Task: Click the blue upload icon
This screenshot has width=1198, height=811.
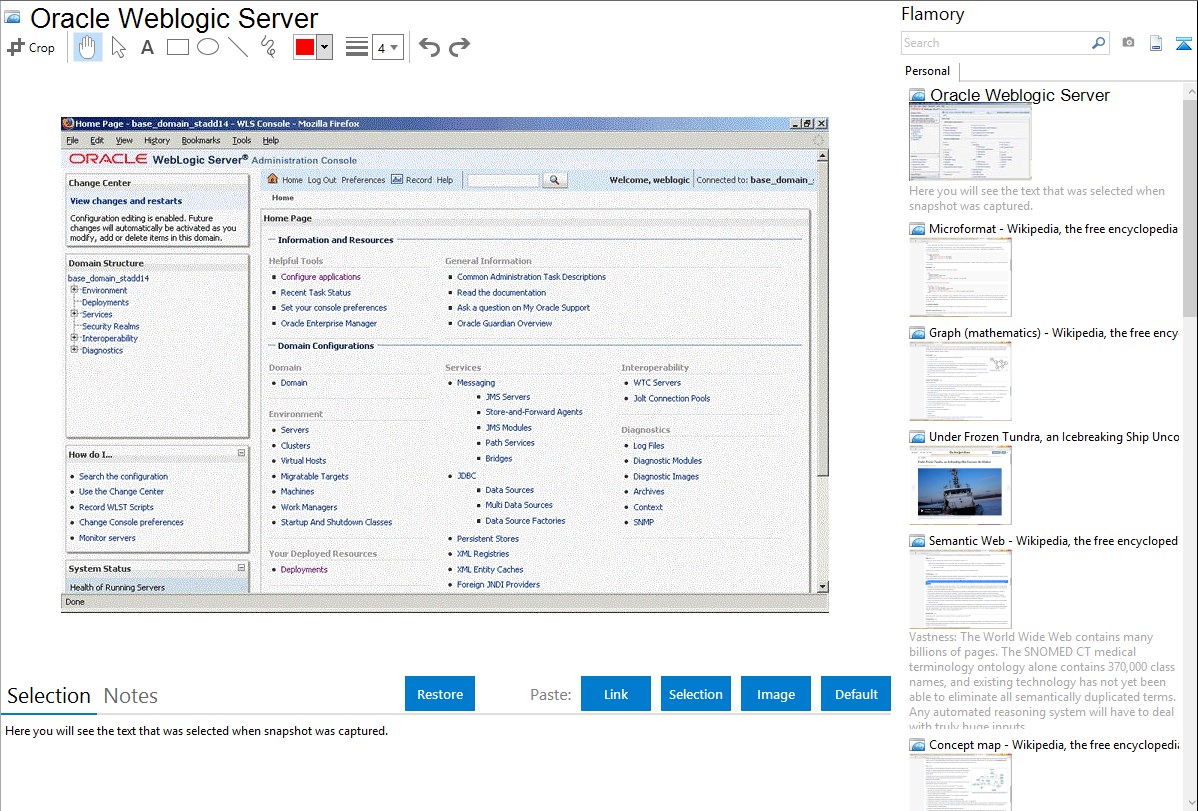Action: (x=1183, y=43)
